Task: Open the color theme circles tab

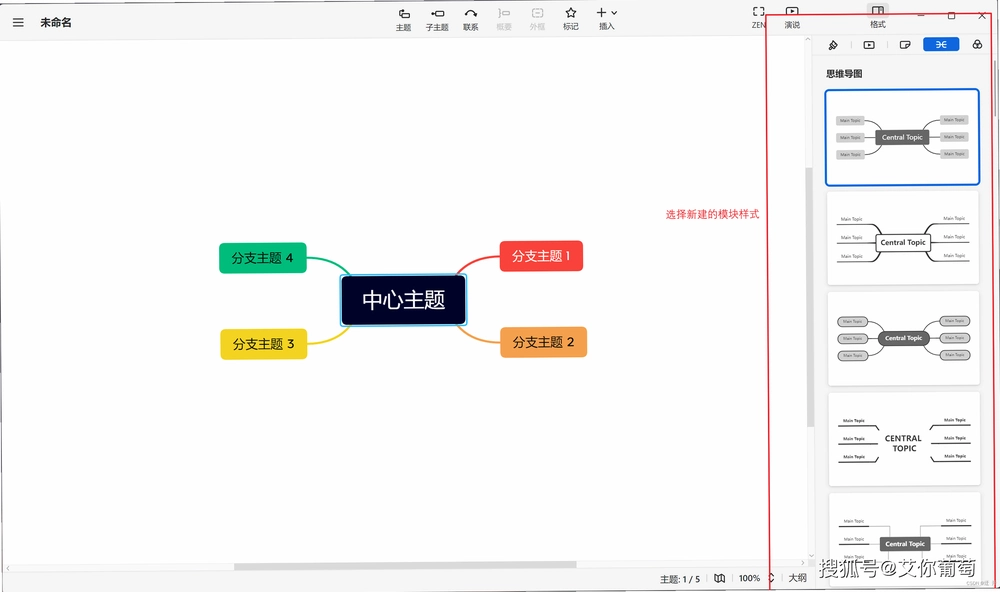Action: point(977,45)
